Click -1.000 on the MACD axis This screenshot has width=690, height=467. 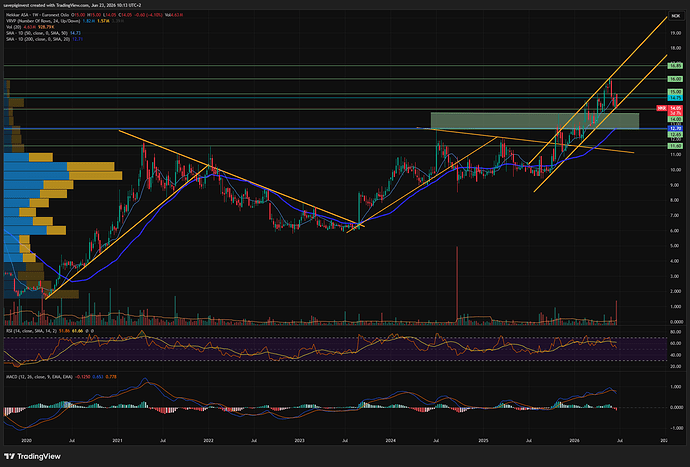point(675,428)
